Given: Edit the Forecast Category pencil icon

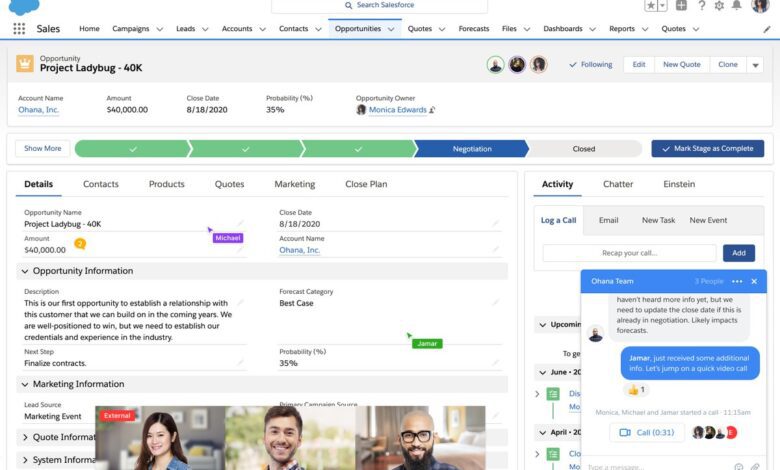Looking at the screenshot, I should pyautogui.click(x=495, y=302).
